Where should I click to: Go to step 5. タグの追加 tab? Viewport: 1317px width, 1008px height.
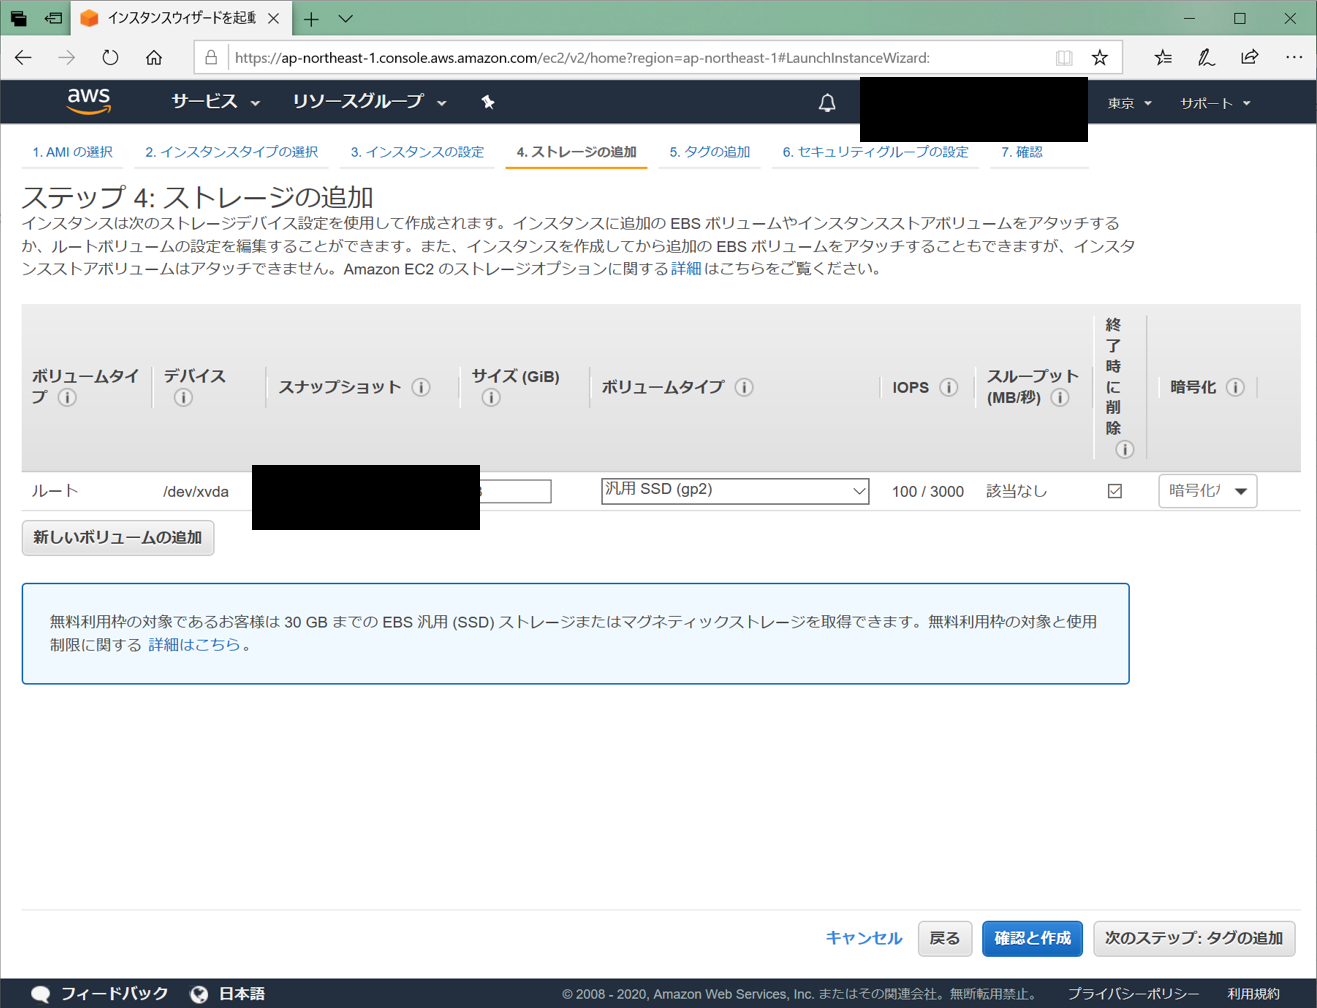pyautogui.click(x=710, y=152)
